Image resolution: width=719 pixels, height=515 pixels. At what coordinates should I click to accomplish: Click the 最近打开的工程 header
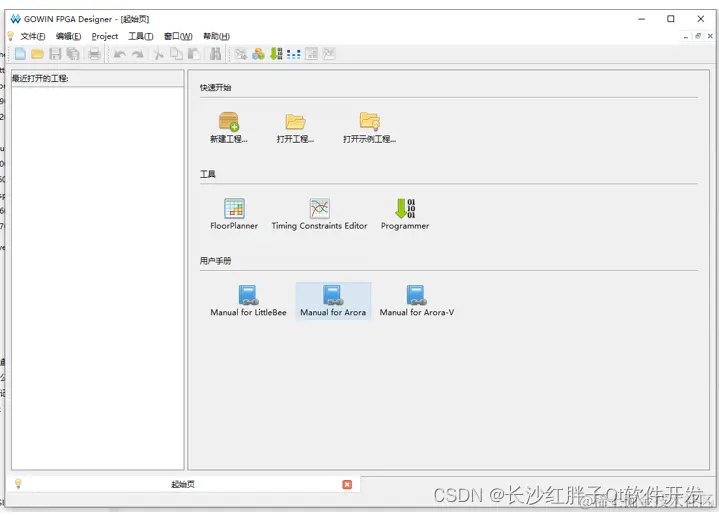pos(98,78)
